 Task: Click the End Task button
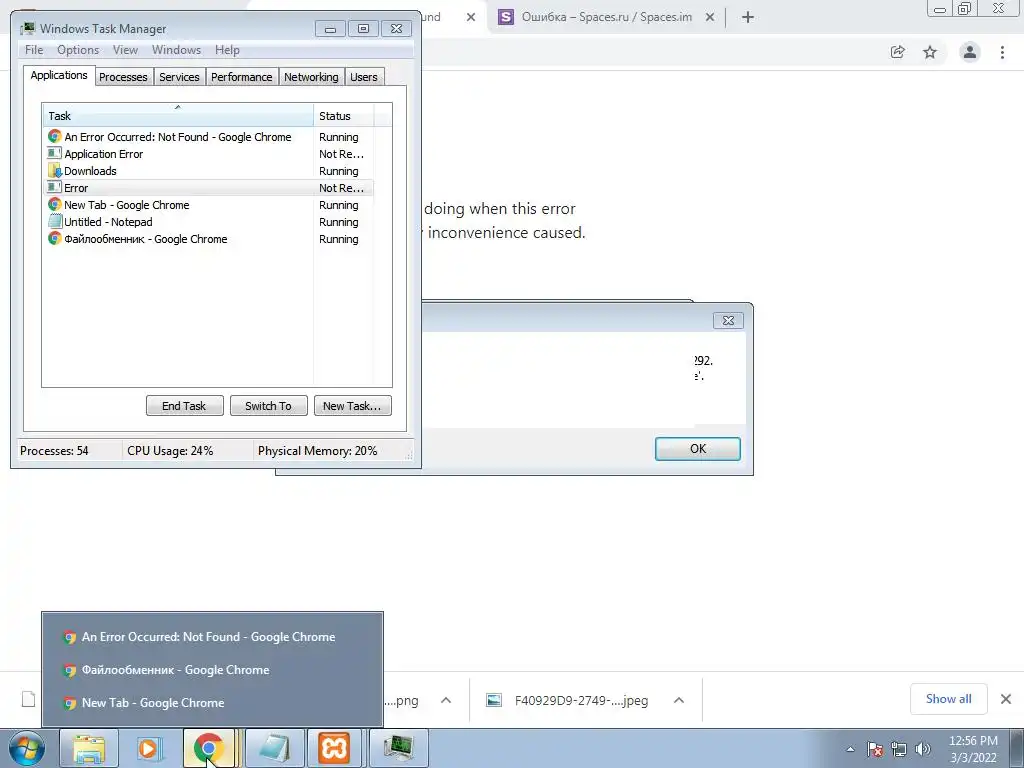(x=184, y=406)
